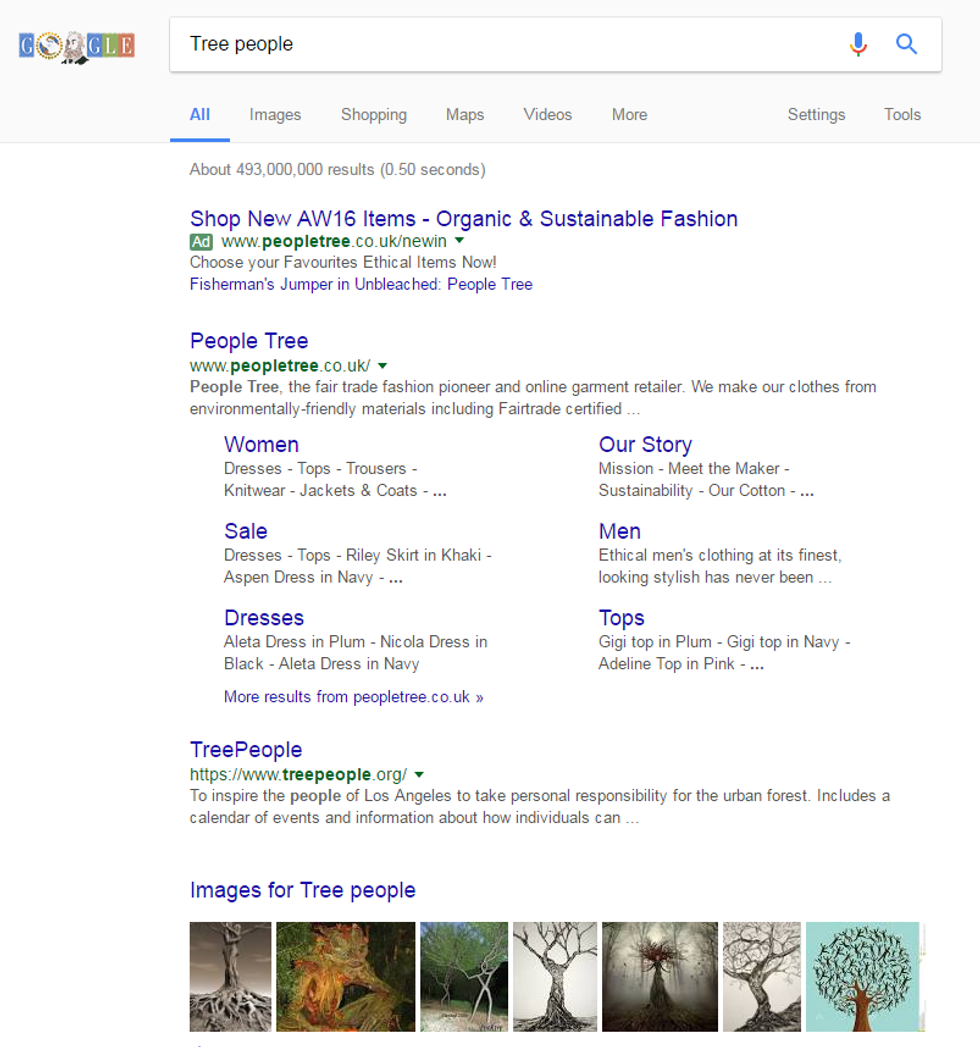Switch to the Images tab
Screen dimensions: 980x1047
pyautogui.click(x=275, y=115)
